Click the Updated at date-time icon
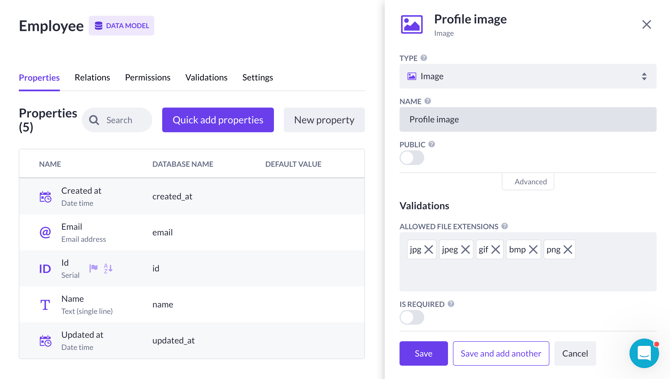Viewport: 670px width, 379px height. [45, 341]
